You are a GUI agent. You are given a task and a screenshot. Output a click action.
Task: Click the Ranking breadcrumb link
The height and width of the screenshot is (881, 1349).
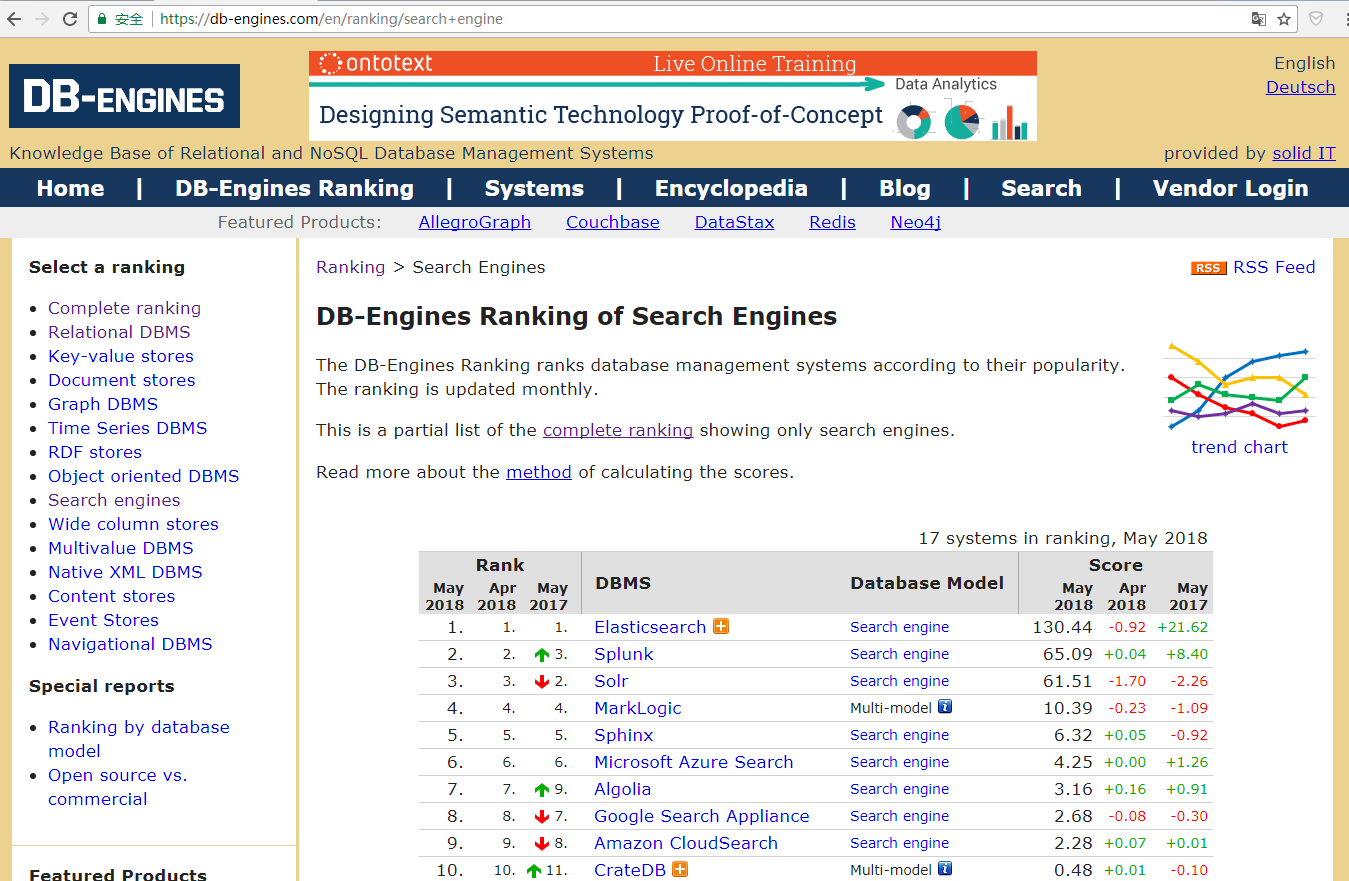tap(350, 267)
